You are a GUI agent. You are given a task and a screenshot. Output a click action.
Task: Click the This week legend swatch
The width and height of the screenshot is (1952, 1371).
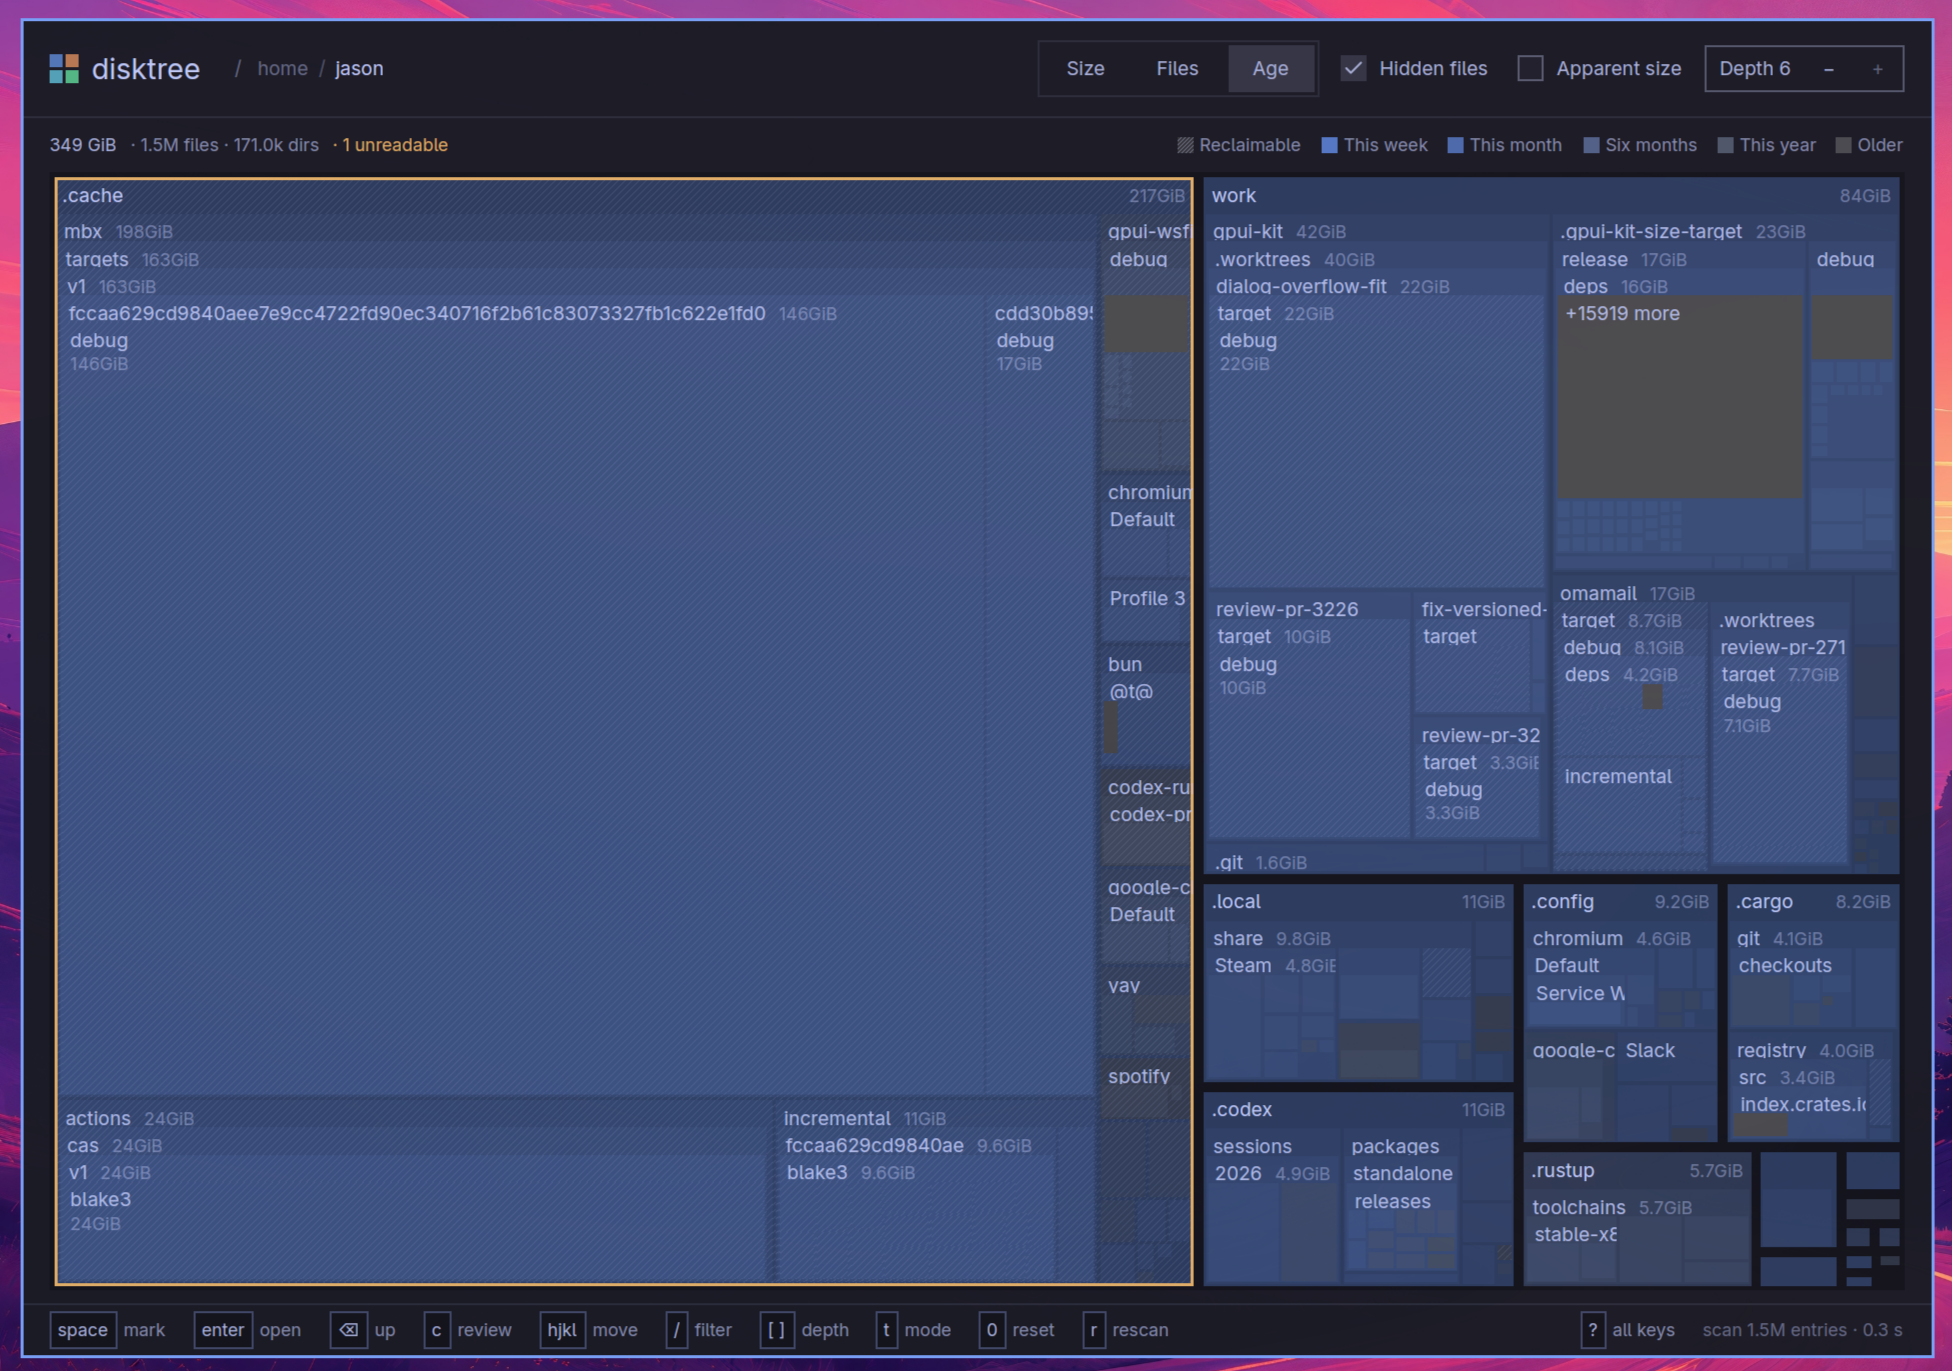[x=1329, y=145]
